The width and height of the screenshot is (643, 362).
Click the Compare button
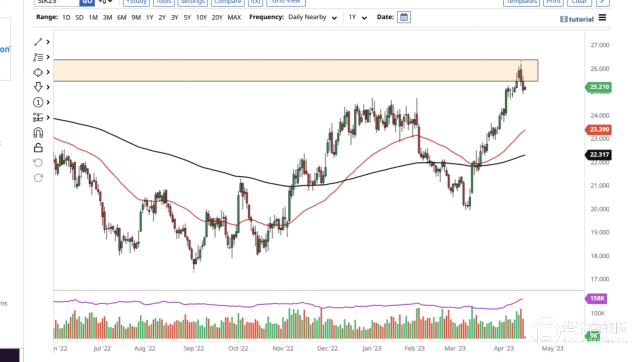228,2
